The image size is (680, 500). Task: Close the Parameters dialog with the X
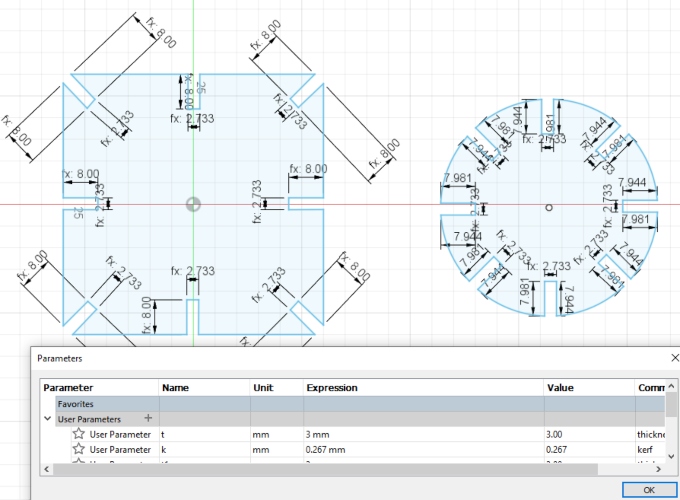click(675, 358)
